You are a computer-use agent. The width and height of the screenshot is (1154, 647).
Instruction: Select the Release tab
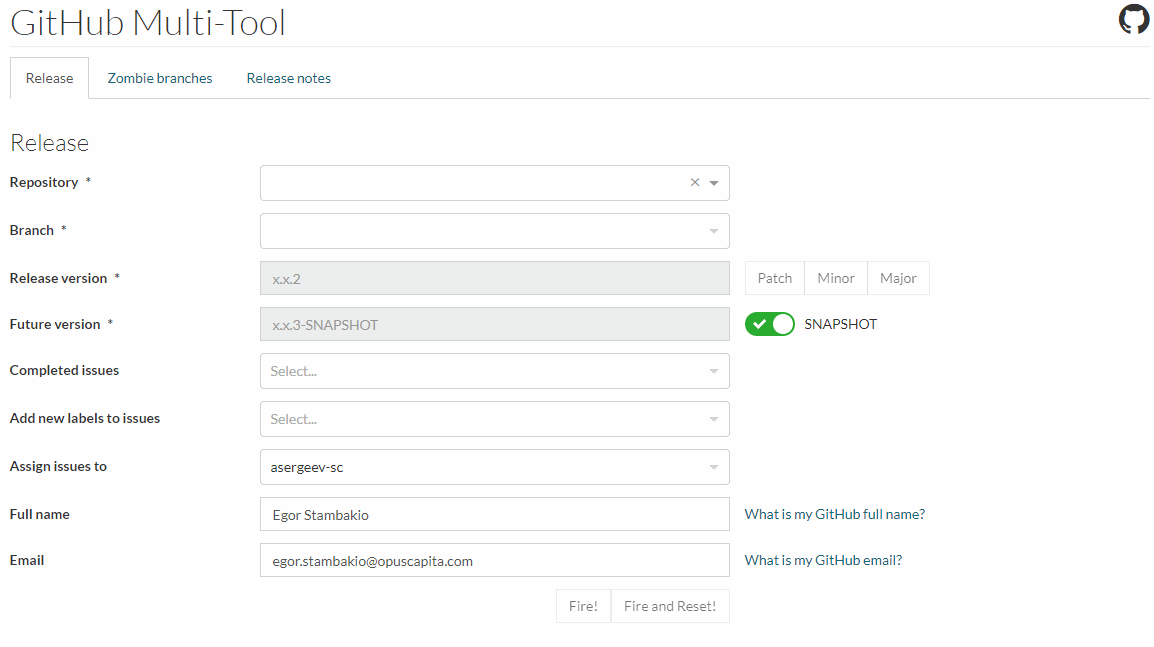(x=49, y=78)
